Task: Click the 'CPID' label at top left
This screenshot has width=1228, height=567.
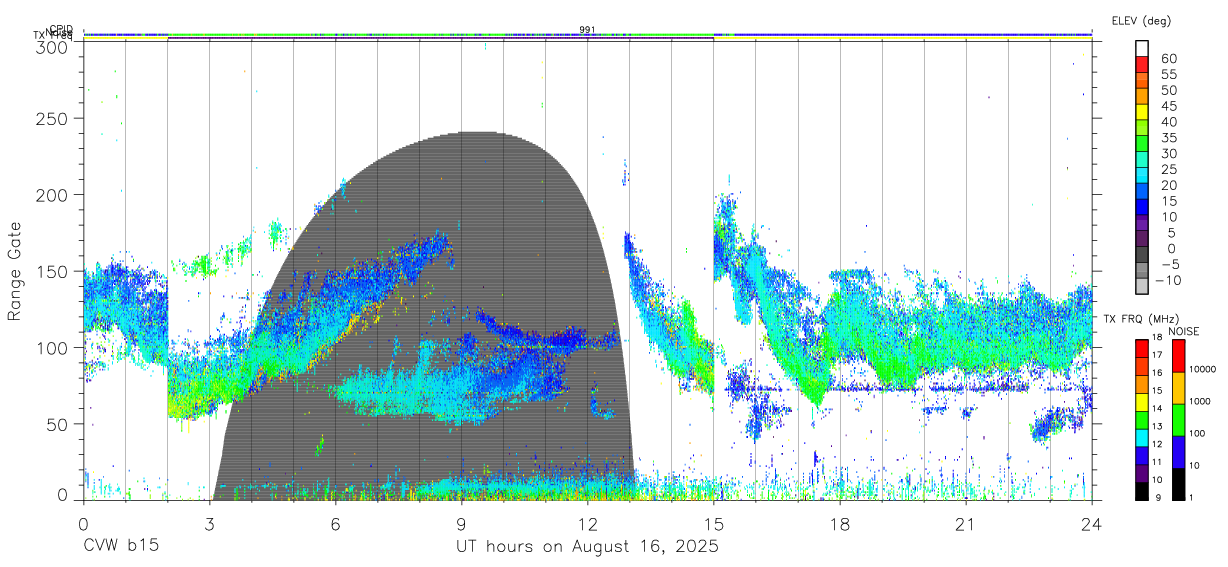Action: coord(61,29)
